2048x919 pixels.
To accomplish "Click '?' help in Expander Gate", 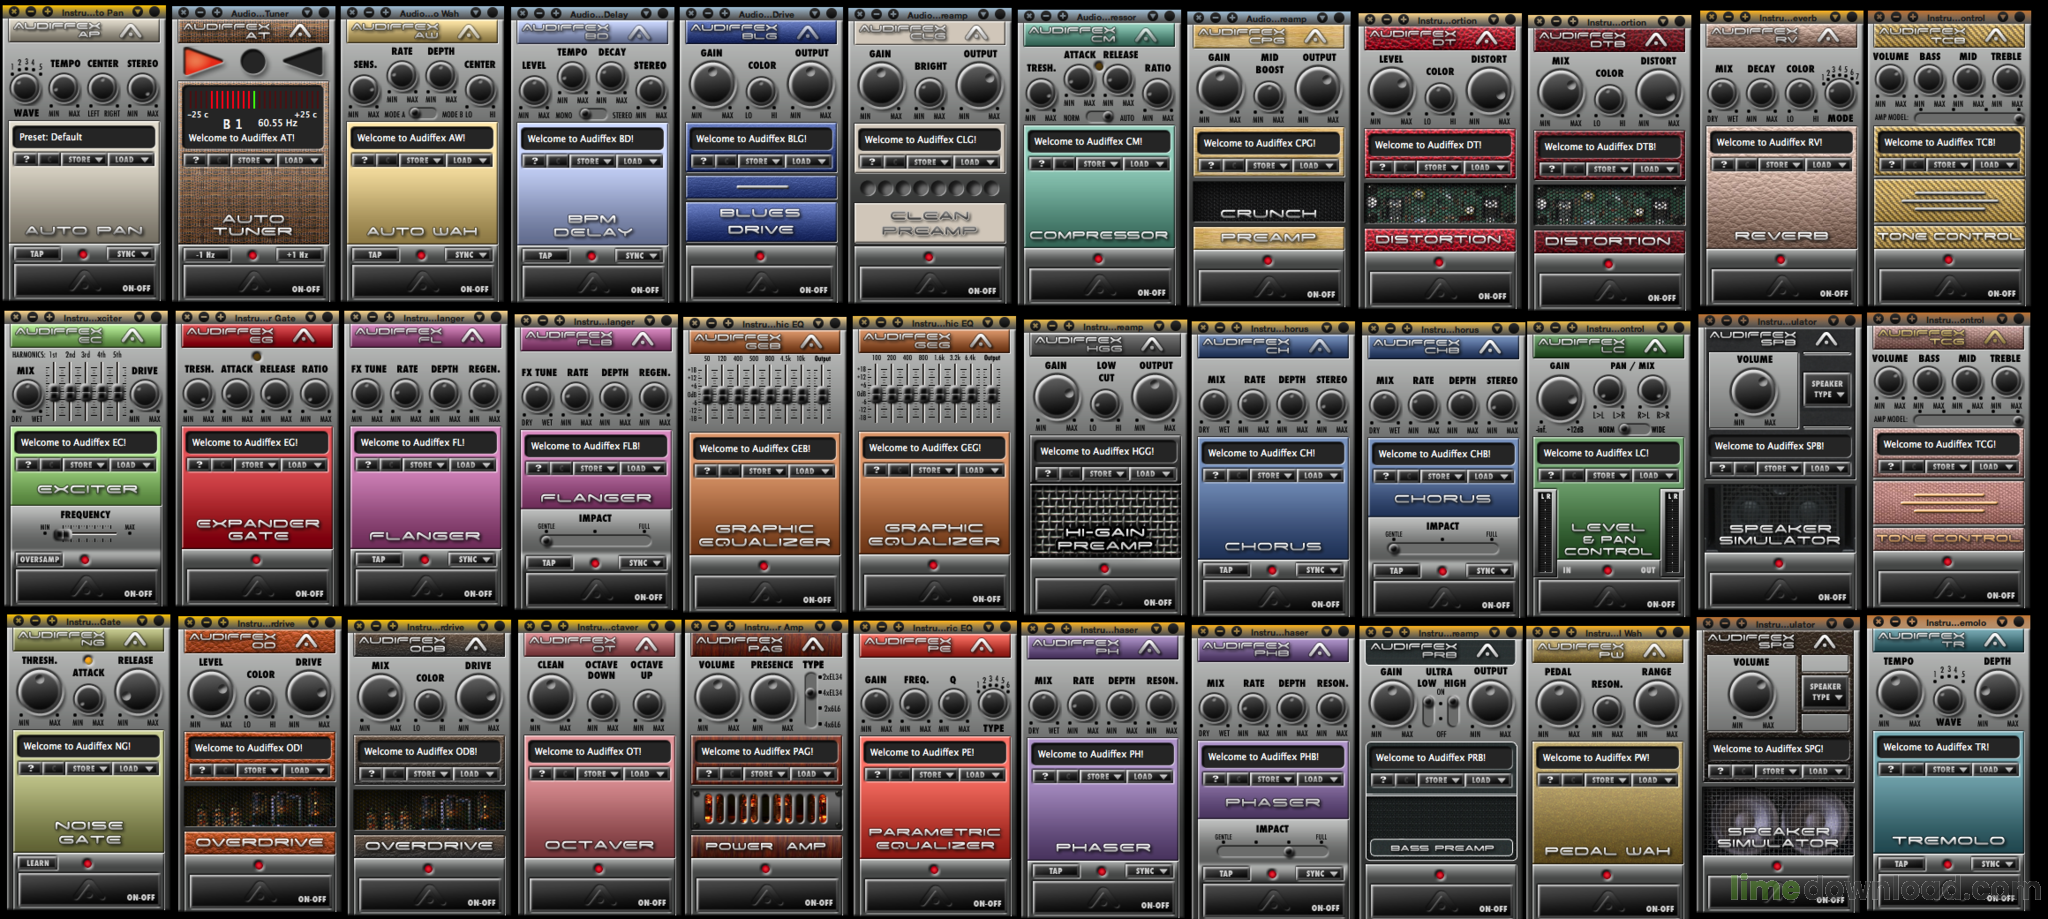I will pyautogui.click(x=199, y=465).
